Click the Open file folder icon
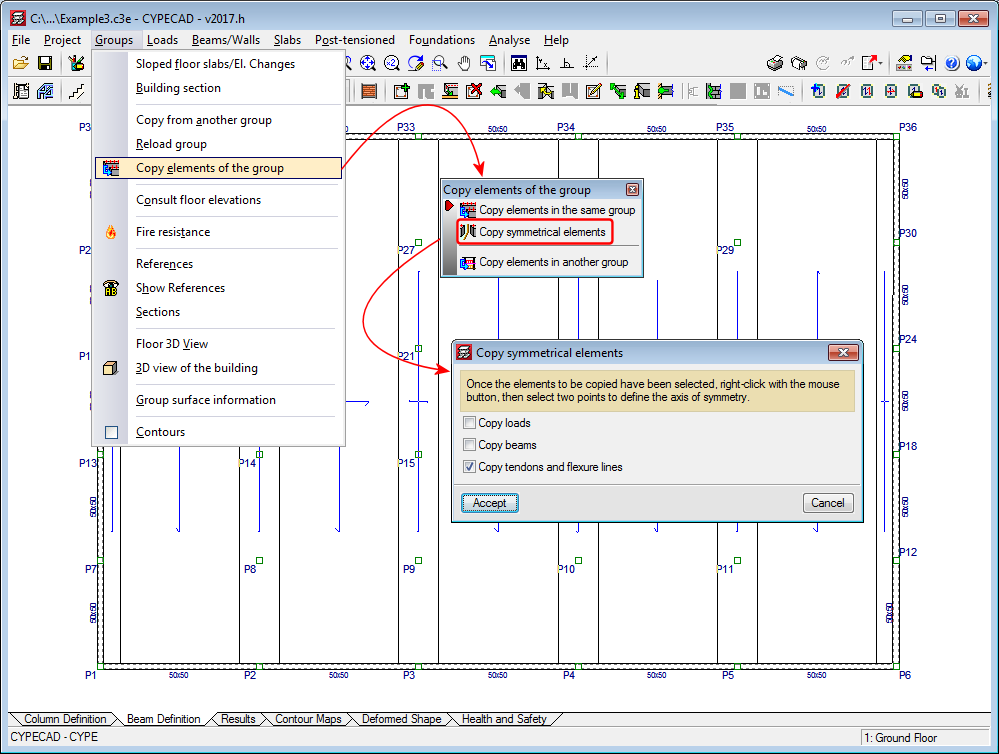 (20, 63)
